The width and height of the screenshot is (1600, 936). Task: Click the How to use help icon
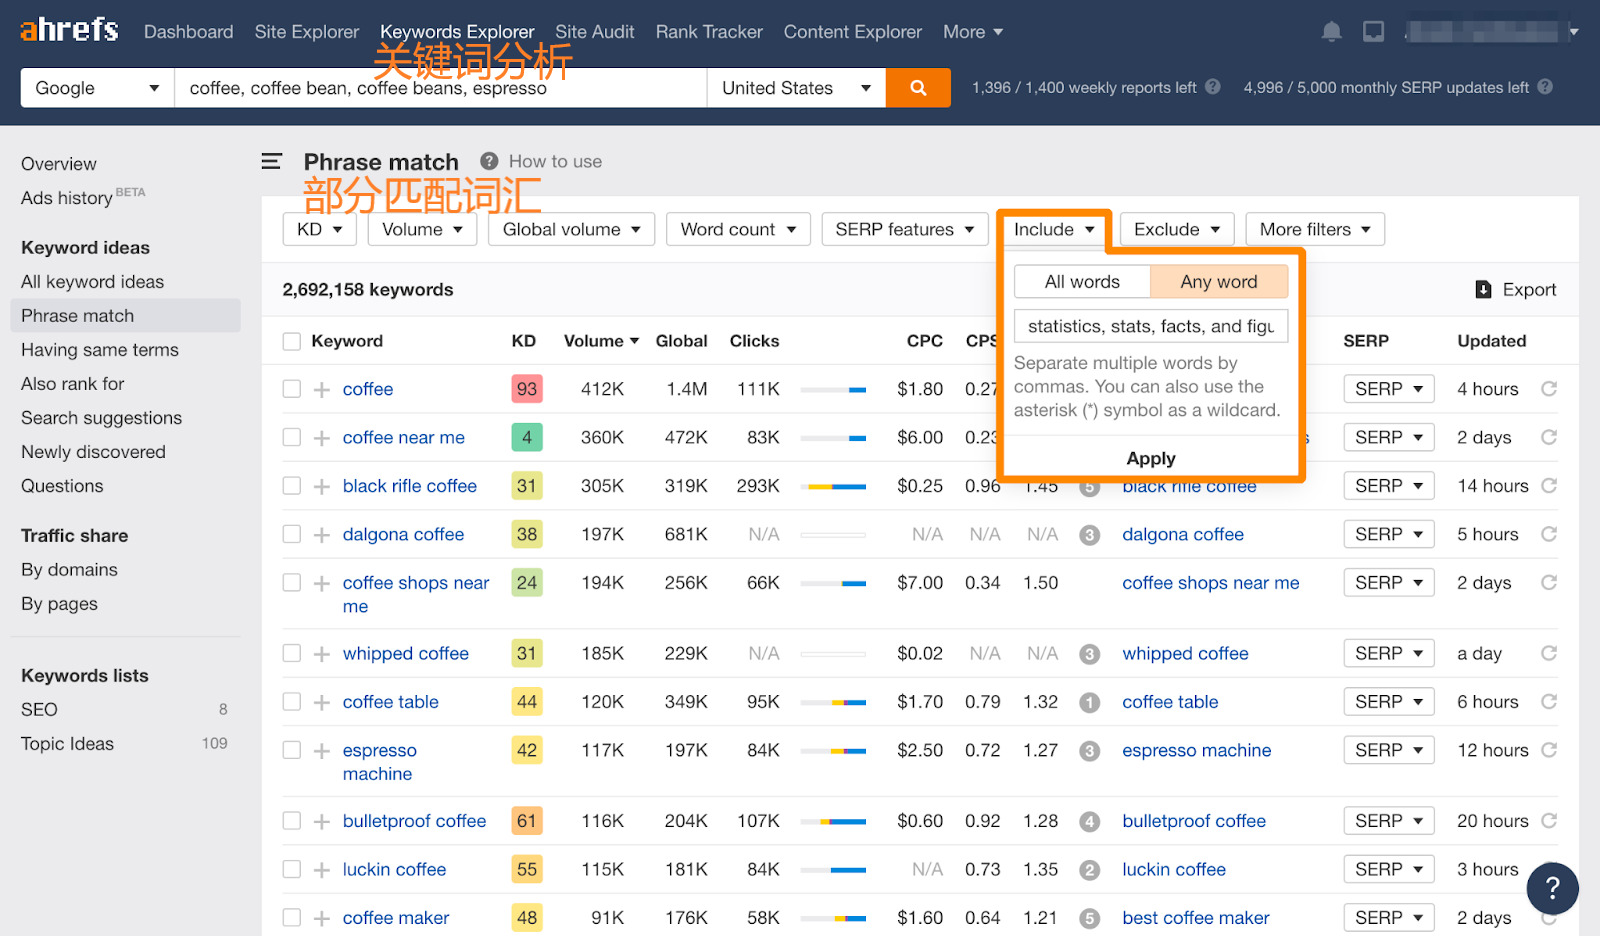pyautogui.click(x=489, y=161)
